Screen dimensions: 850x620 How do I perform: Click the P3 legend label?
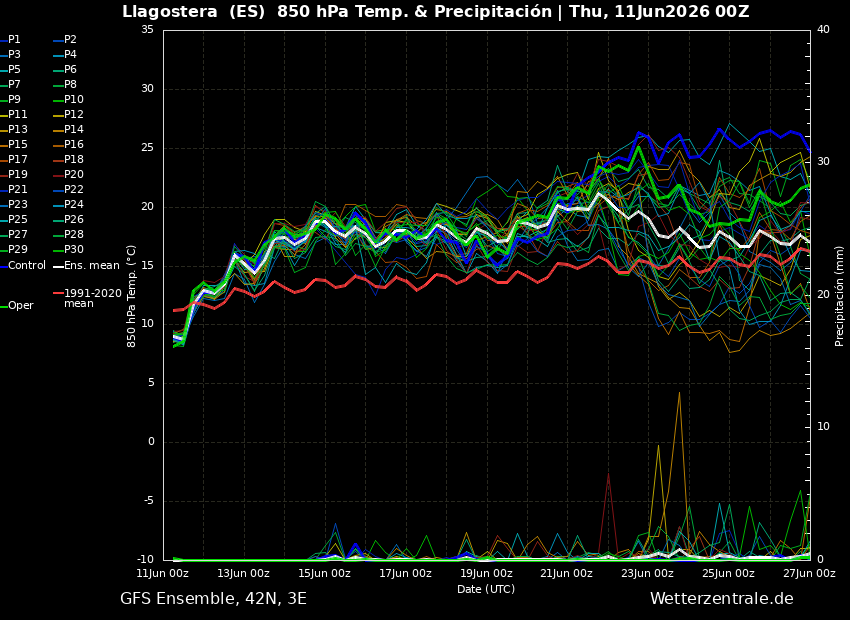(14, 55)
